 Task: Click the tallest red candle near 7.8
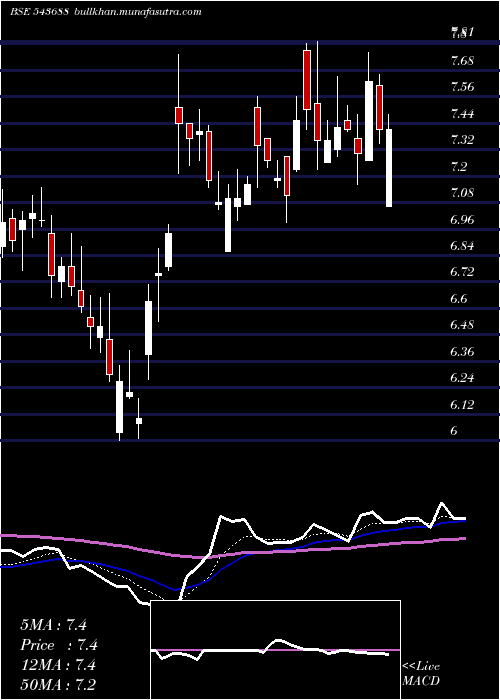point(307,80)
